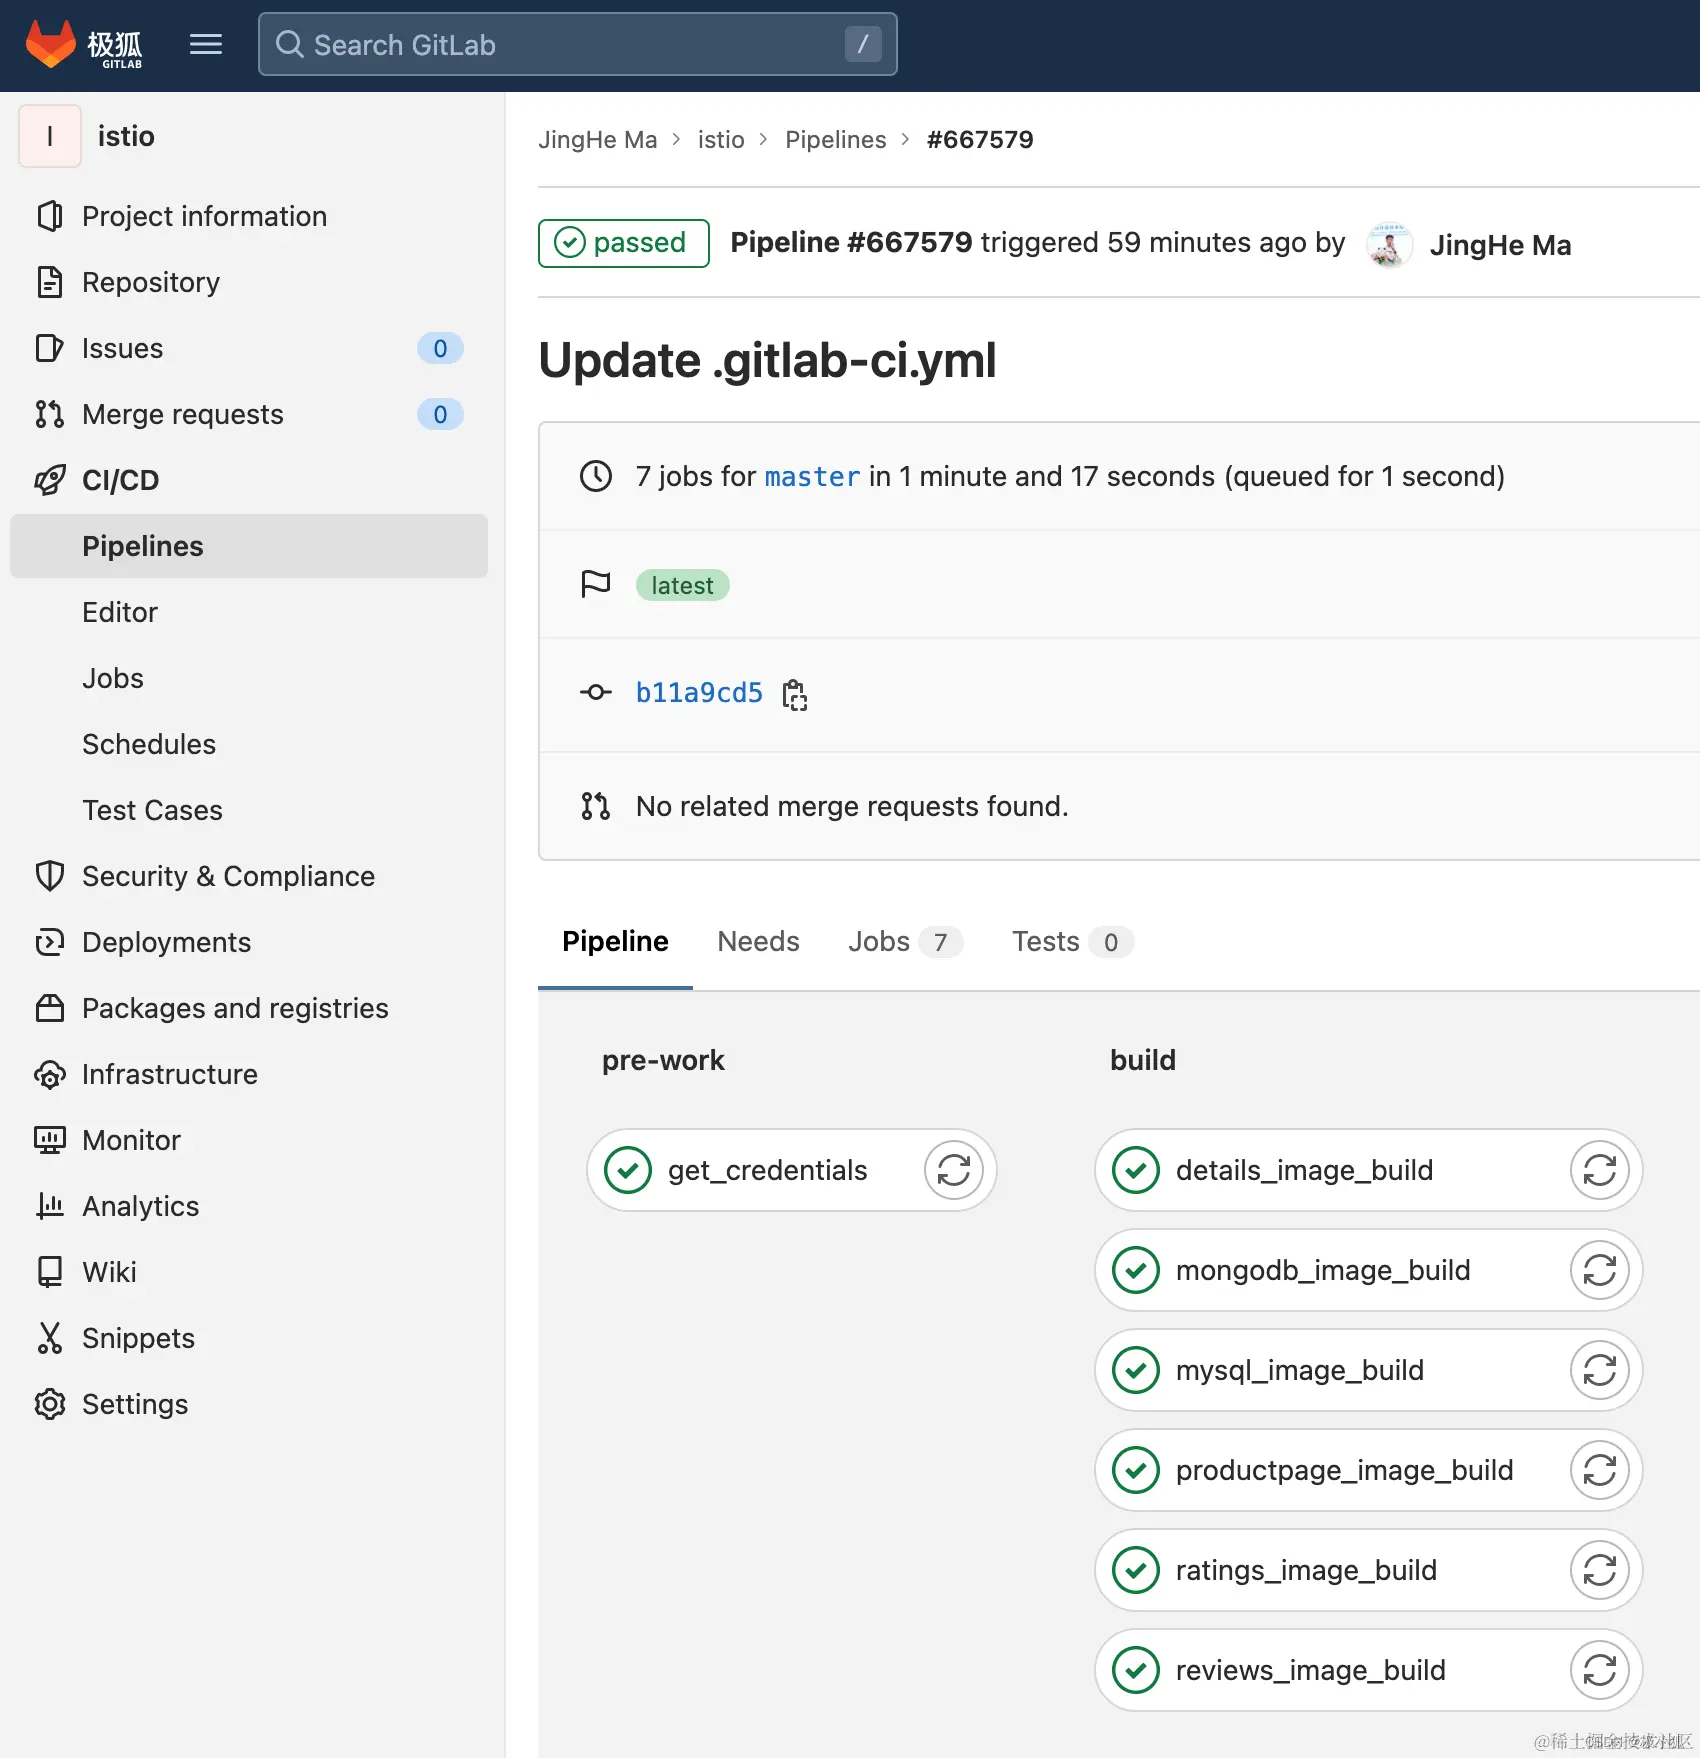Retry the productpage_image_build job

pos(1600,1470)
